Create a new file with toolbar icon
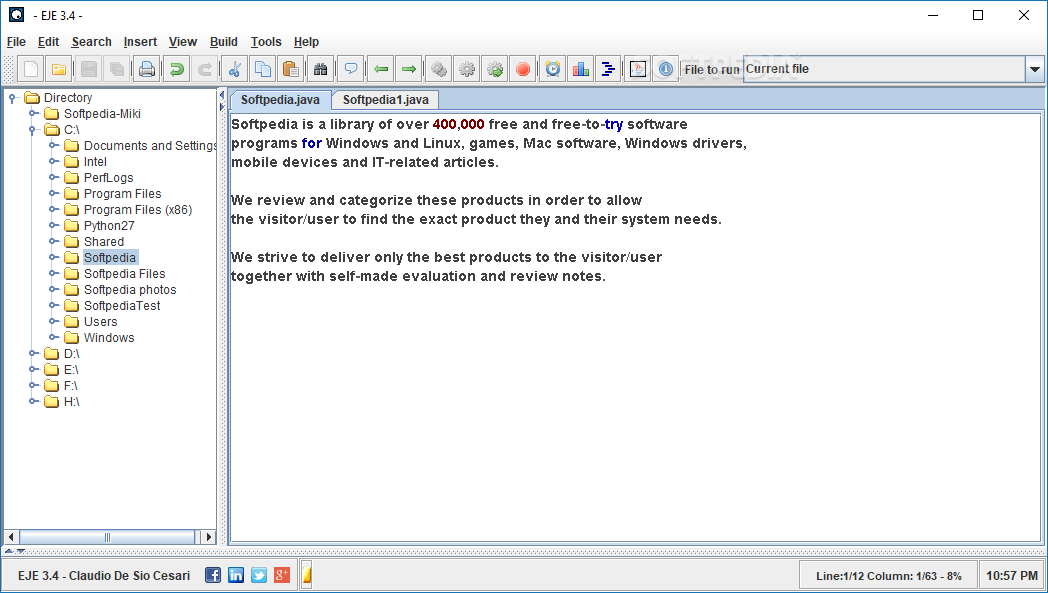1048x593 pixels. pos(31,69)
